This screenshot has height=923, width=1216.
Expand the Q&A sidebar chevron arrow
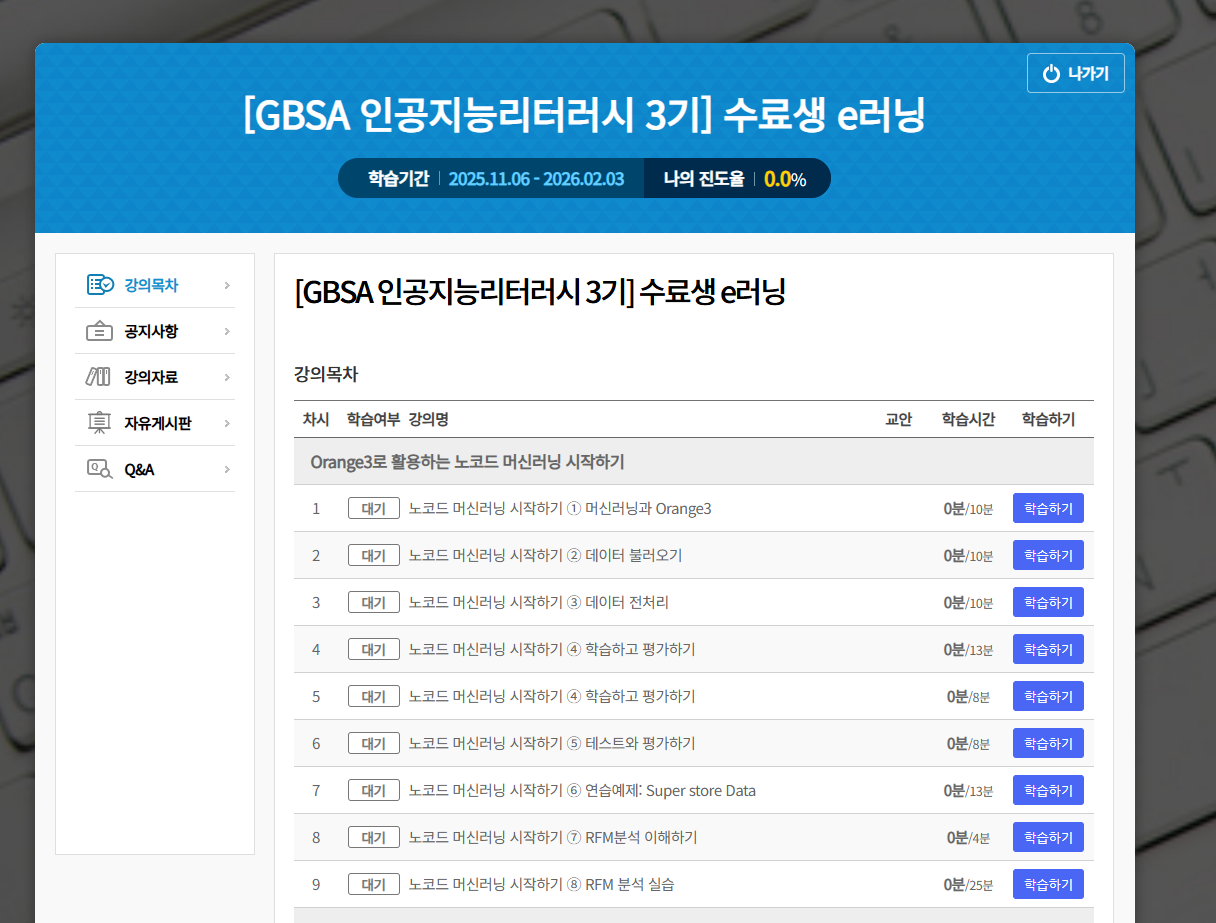227,470
